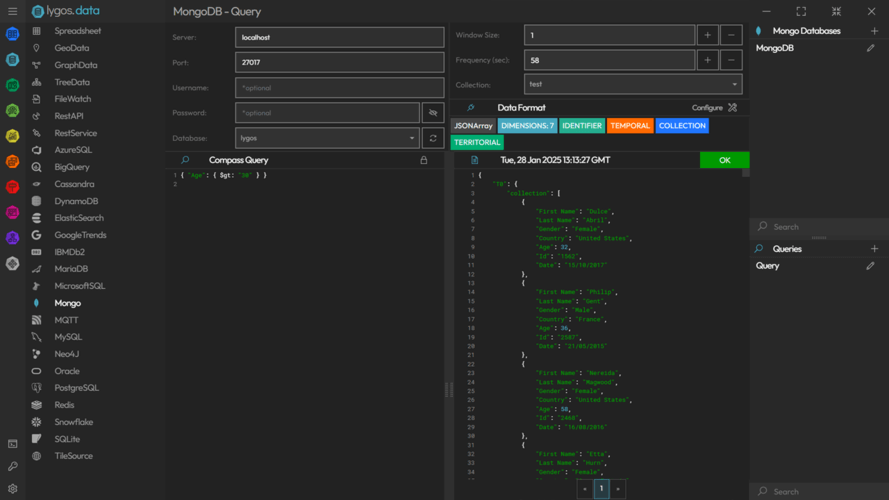The width and height of the screenshot is (889, 500).
Task: Open the hamburger menu icon
Action: tap(12, 11)
